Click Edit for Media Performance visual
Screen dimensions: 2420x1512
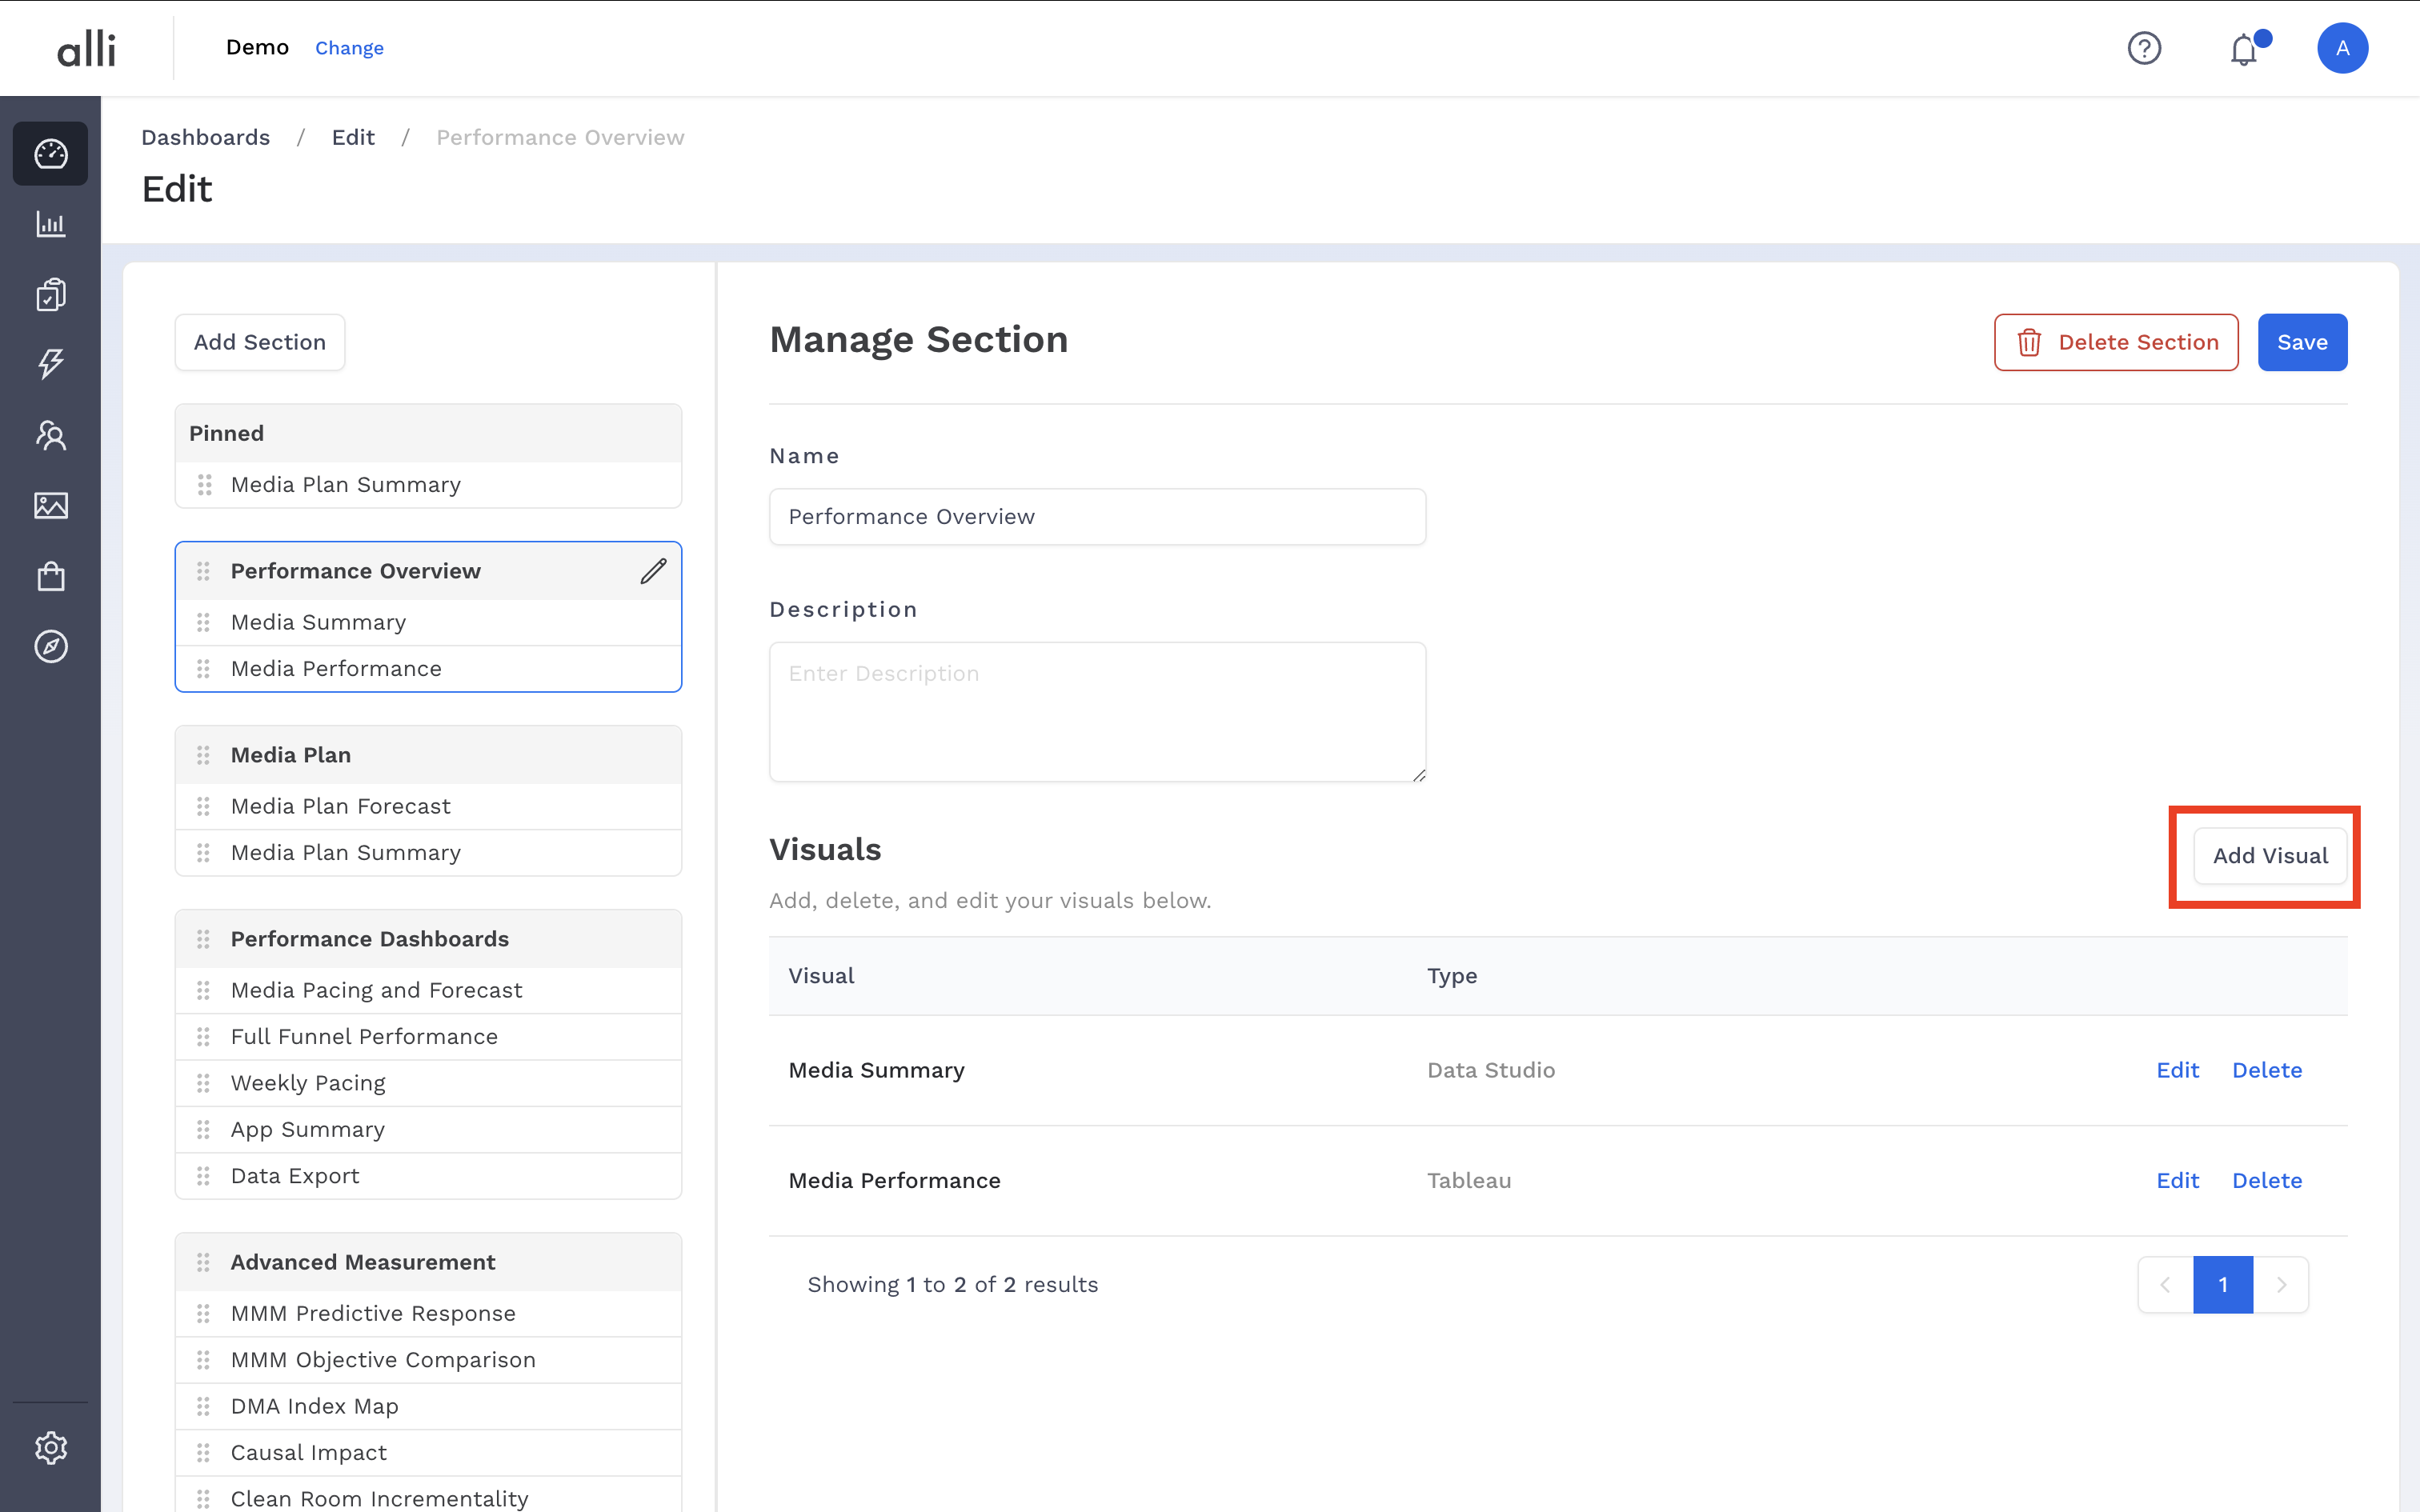click(2177, 1180)
